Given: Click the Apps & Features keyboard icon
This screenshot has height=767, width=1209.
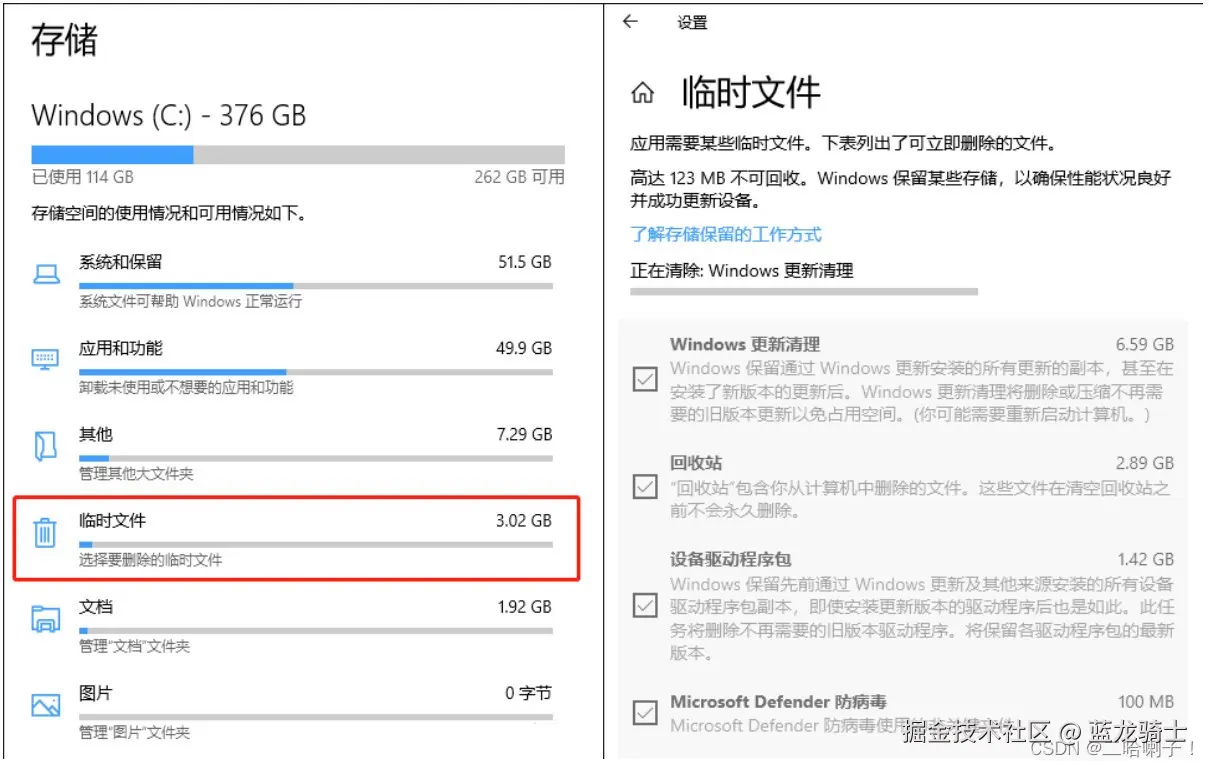Looking at the screenshot, I should click(x=46, y=359).
